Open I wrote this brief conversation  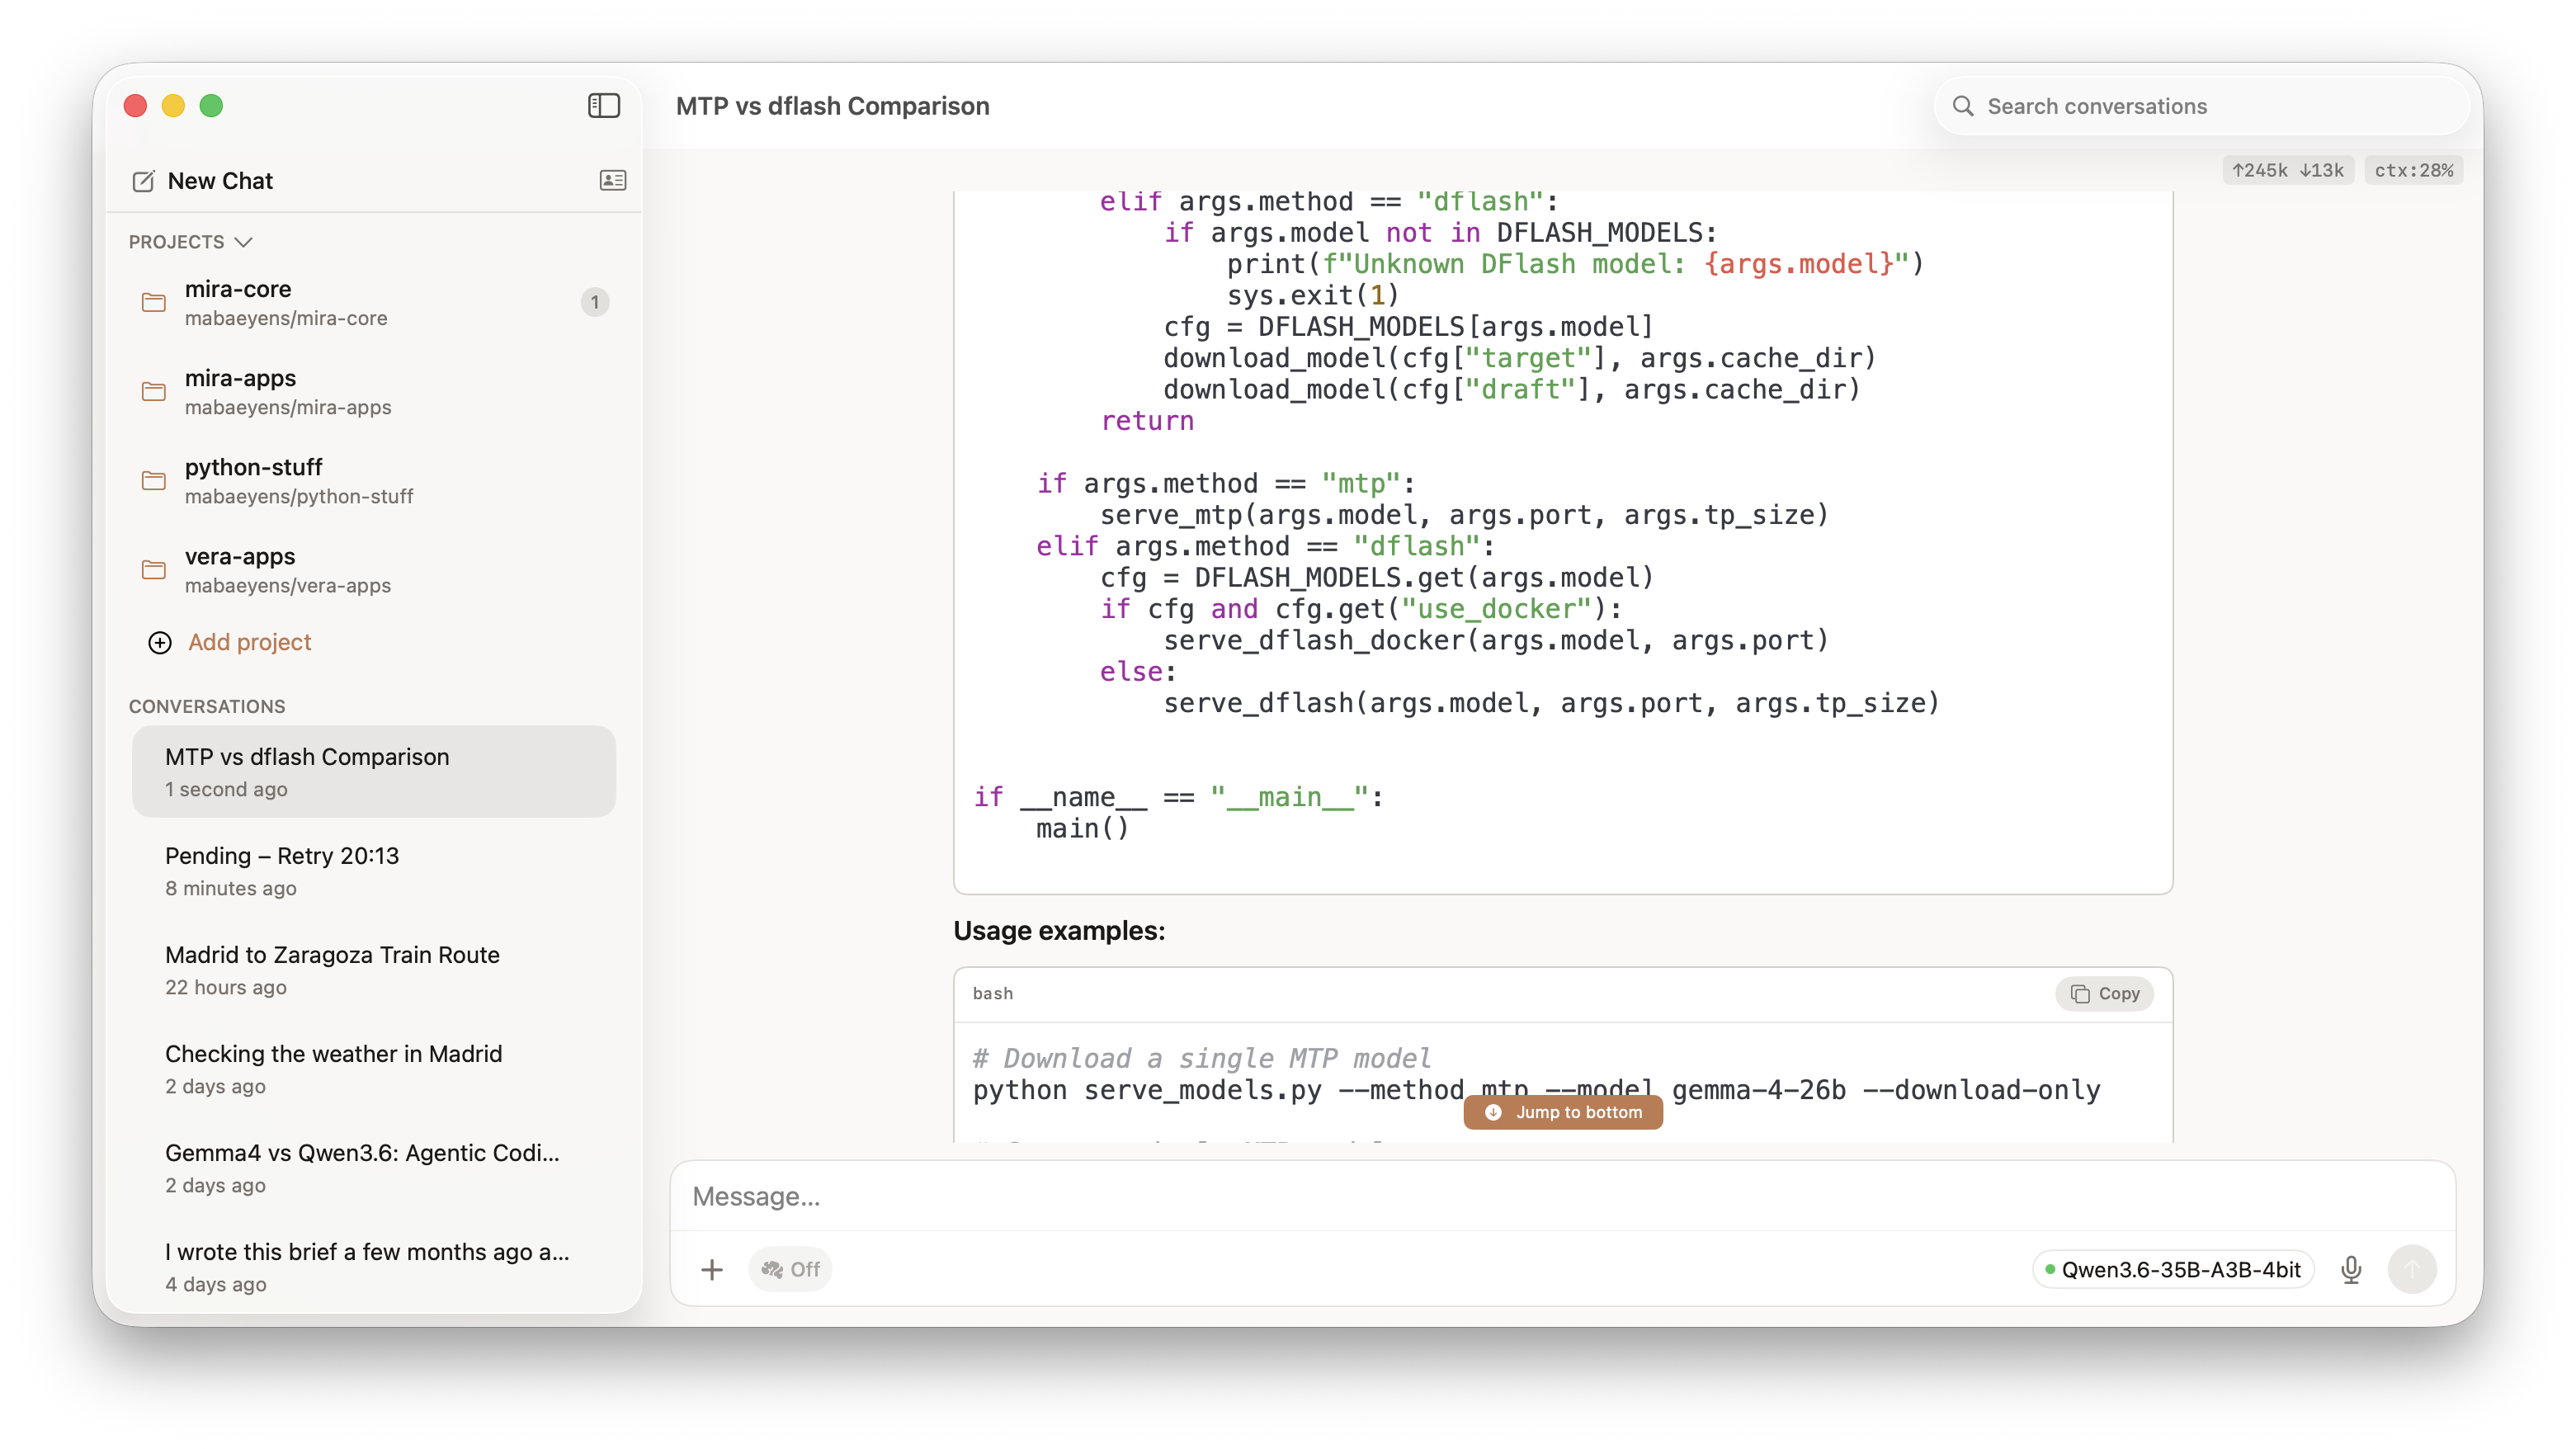click(x=373, y=1266)
